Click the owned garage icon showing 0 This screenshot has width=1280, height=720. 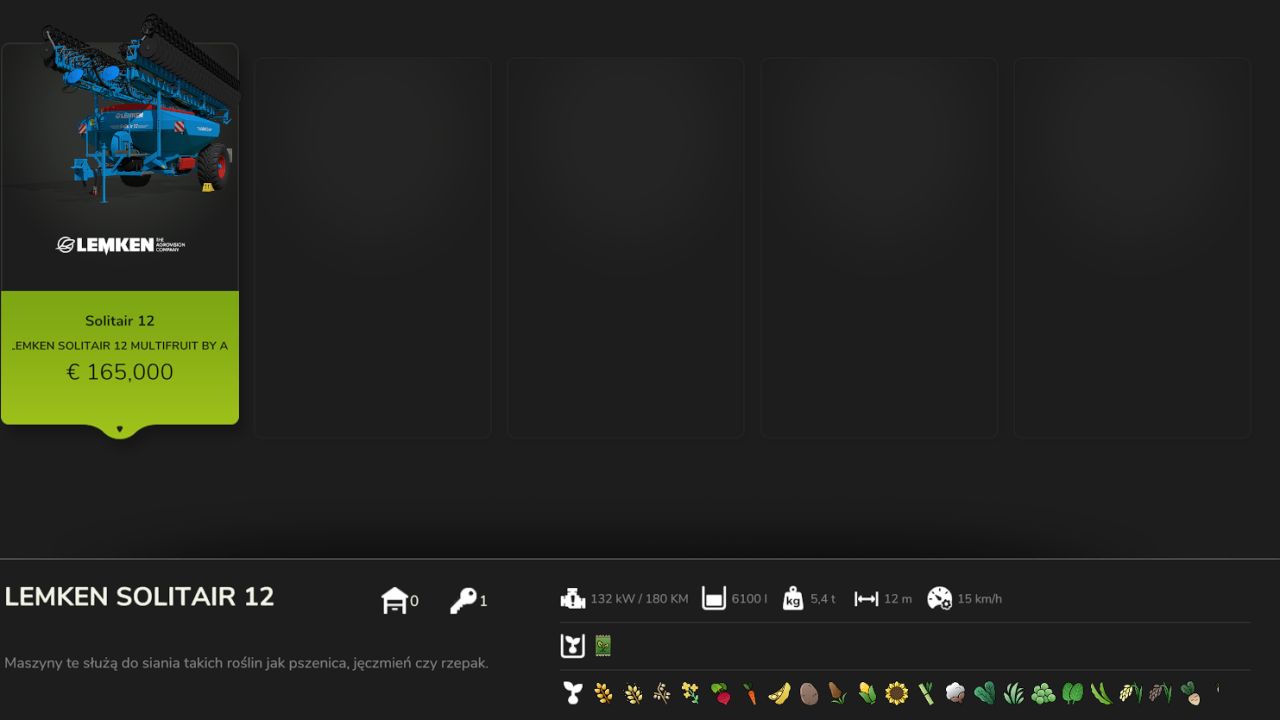[x=395, y=600]
